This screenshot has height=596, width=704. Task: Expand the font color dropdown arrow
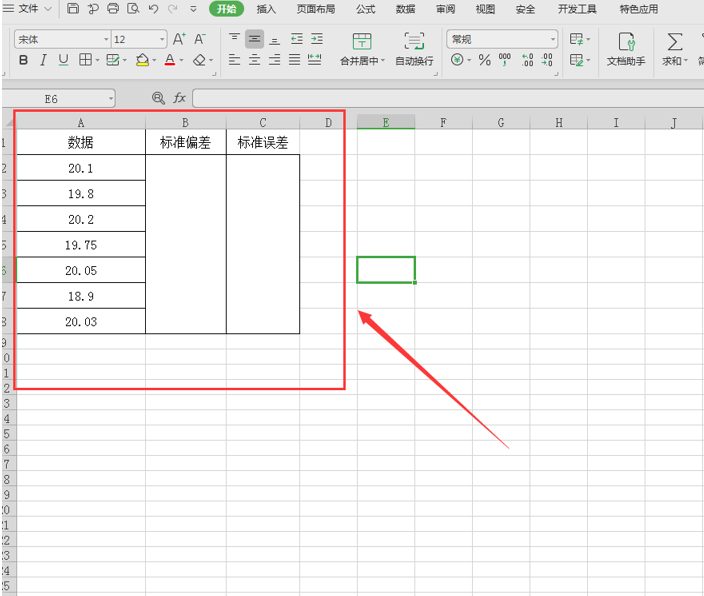[181, 60]
